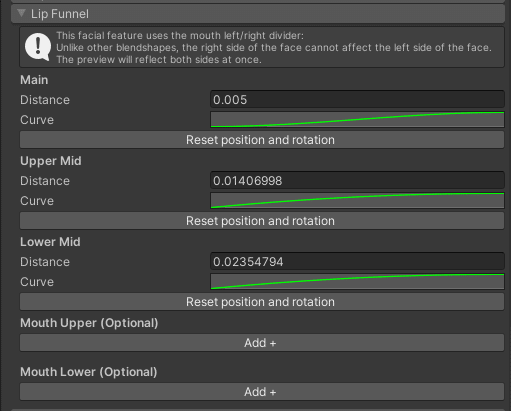Open the Lower Mid curve field
This screenshot has width=511, height=411.
(x=357, y=281)
